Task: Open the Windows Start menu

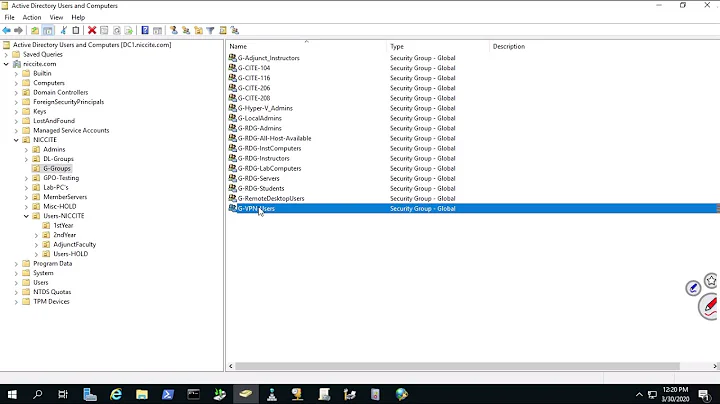Action: coord(12,394)
